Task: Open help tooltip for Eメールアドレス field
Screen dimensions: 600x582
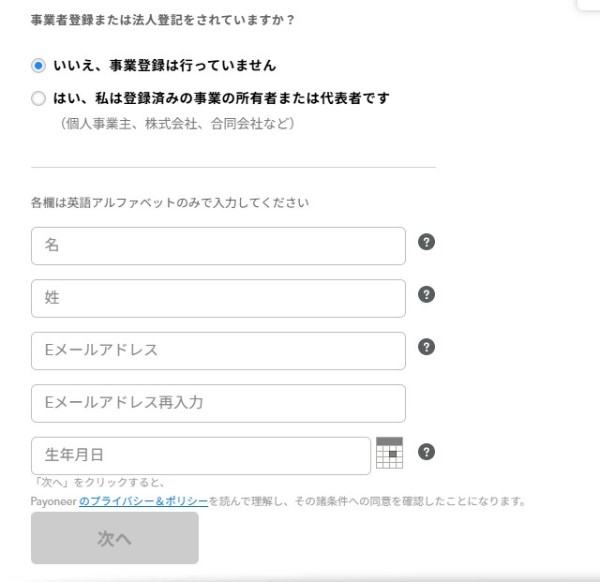Action: 426,347
